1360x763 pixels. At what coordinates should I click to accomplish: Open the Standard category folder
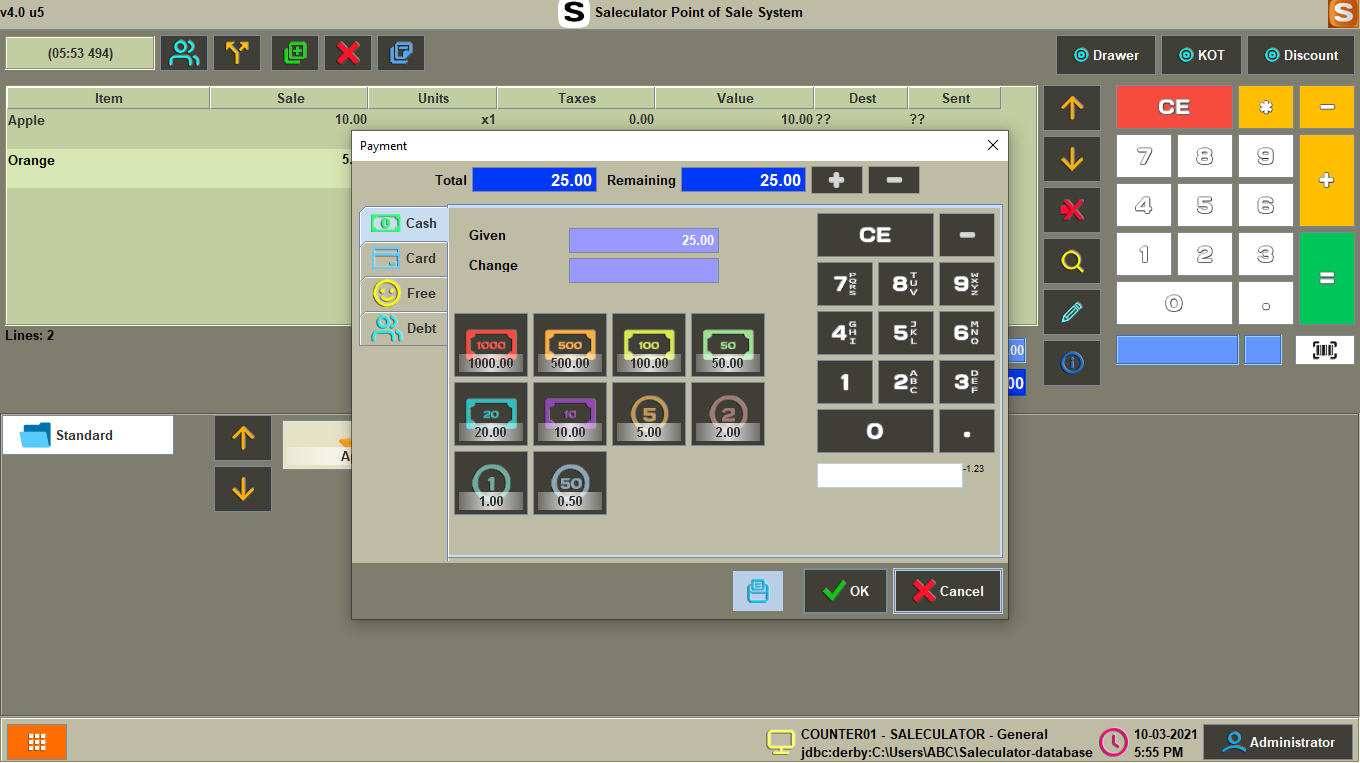pos(88,435)
